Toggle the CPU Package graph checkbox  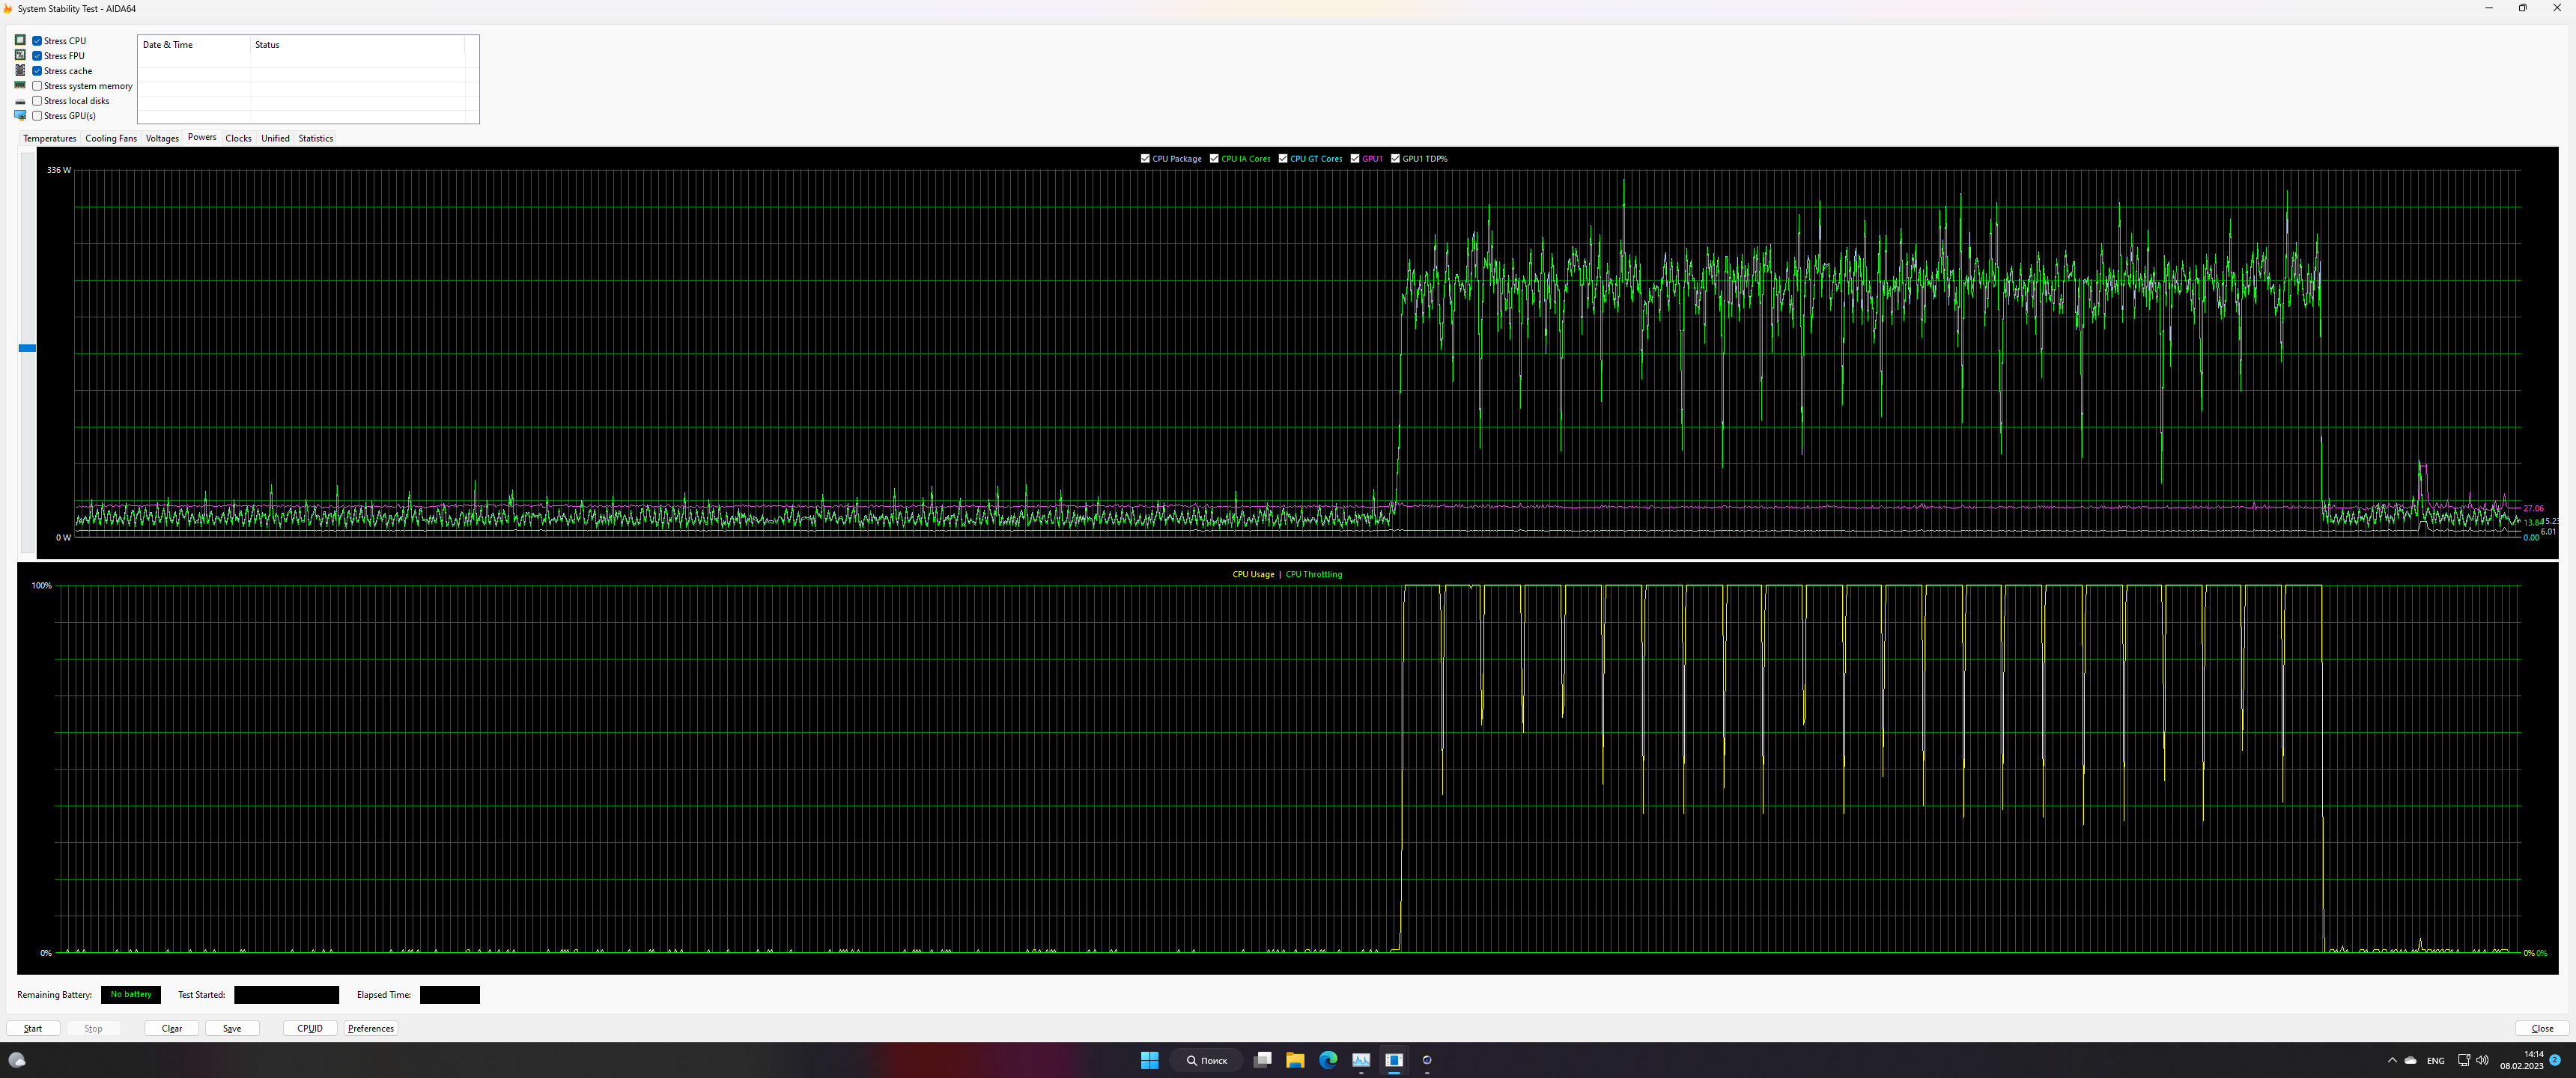1145,159
